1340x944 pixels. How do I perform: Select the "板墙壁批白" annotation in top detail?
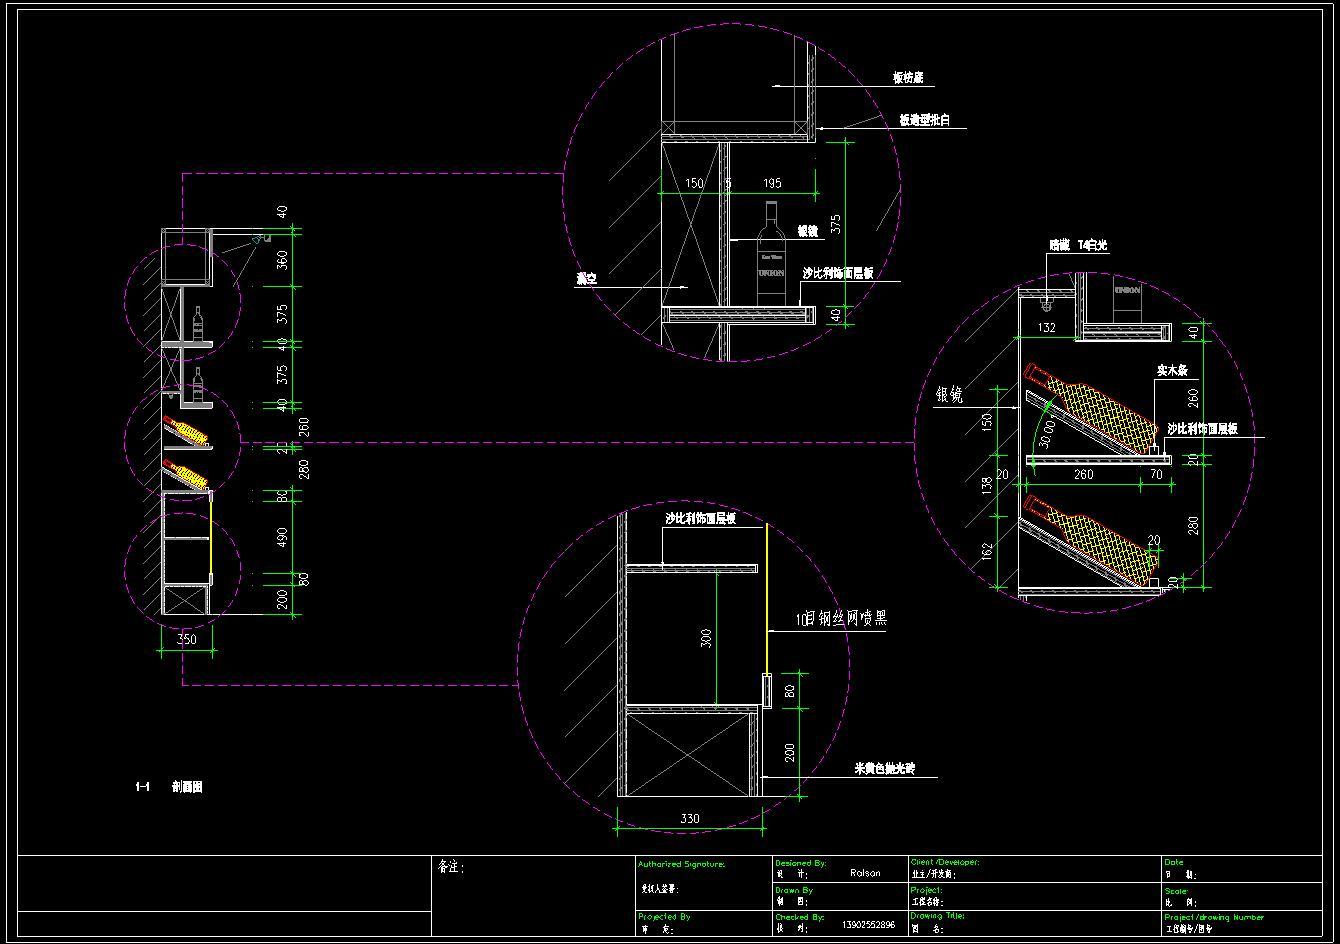924,120
